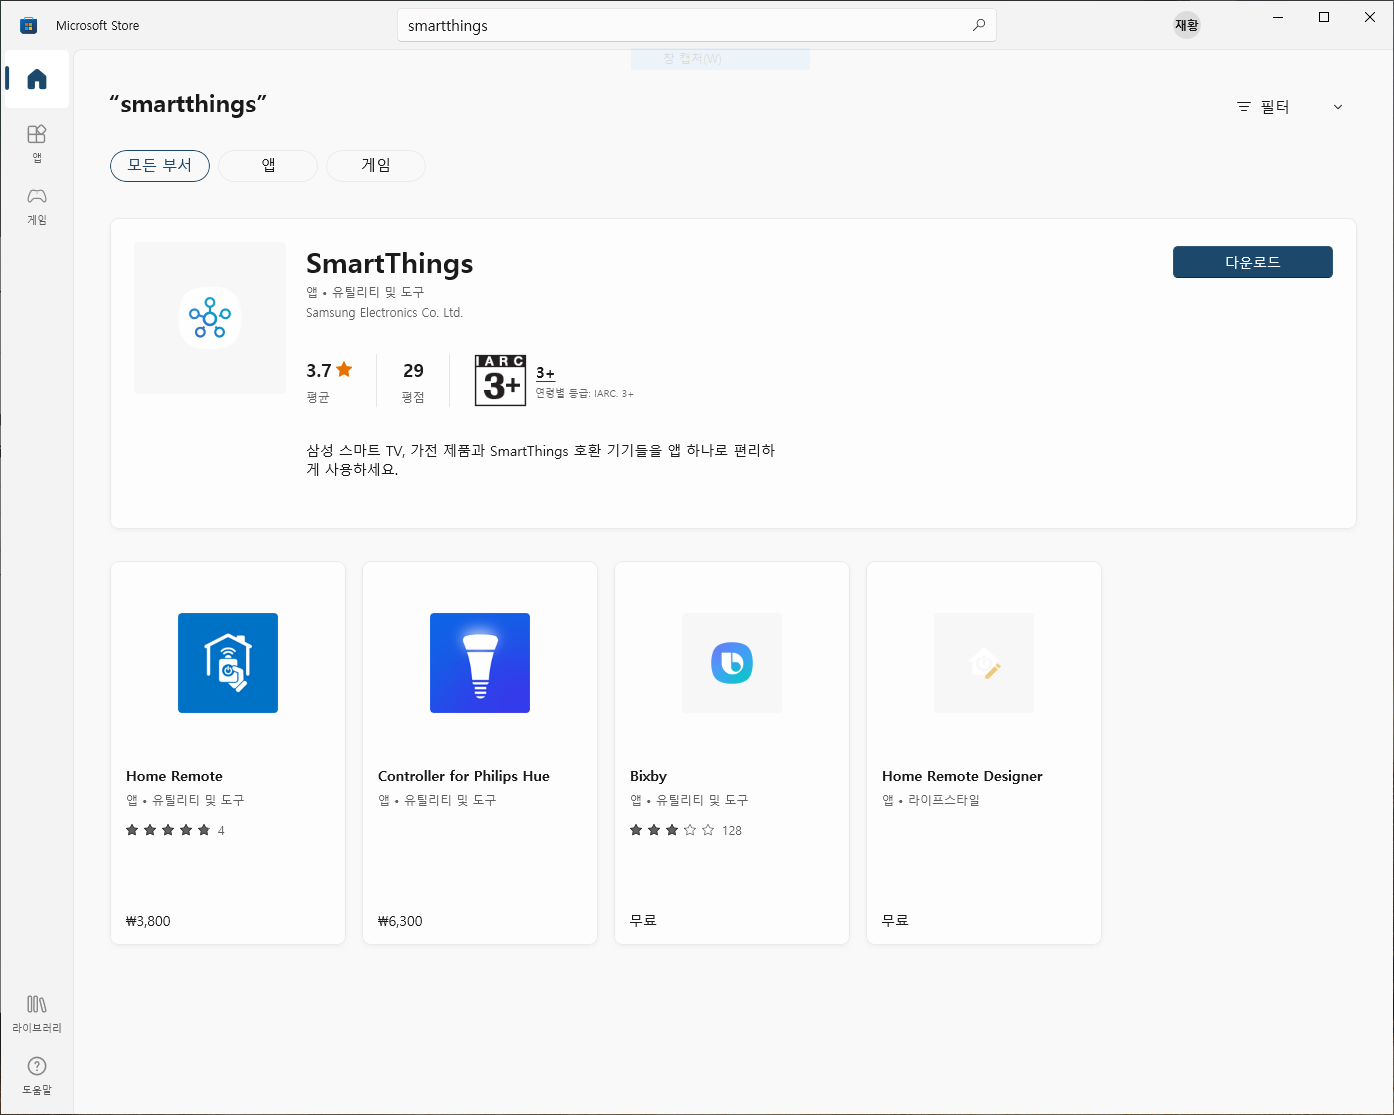
Task: Click the 29 ratings count
Action: [413, 370]
